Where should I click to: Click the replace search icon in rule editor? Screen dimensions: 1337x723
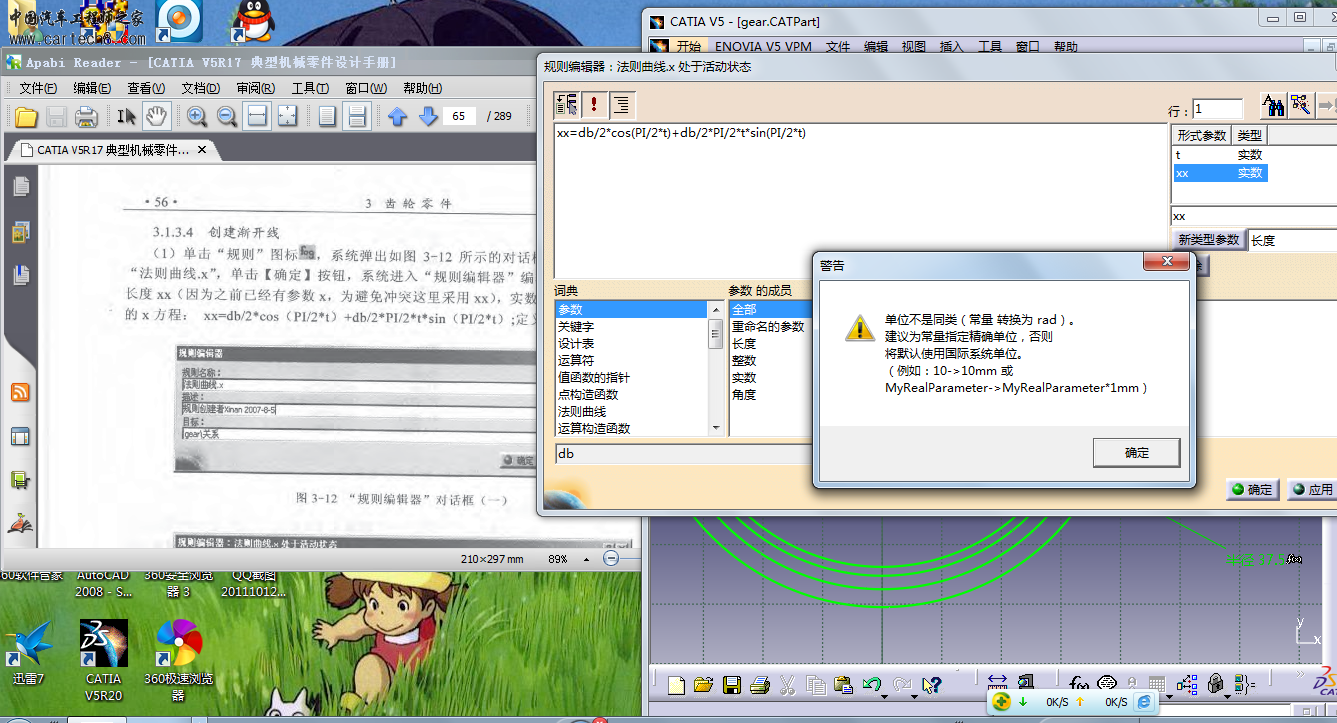(x=1300, y=104)
